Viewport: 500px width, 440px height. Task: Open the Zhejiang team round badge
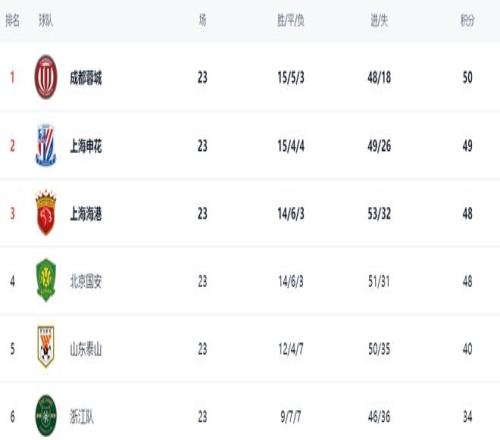click(x=46, y=415)
